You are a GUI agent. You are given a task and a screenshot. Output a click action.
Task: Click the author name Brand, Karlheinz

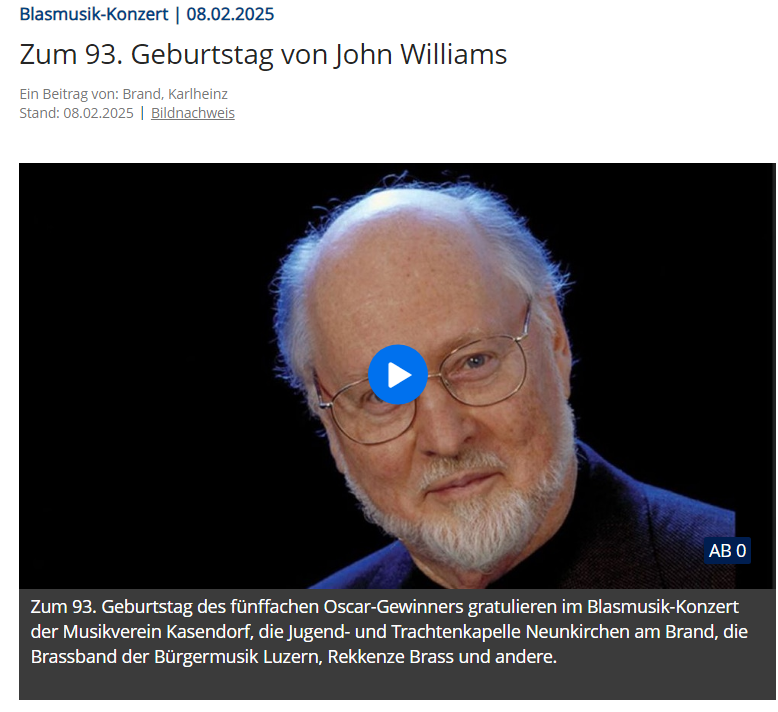[175, 94]
